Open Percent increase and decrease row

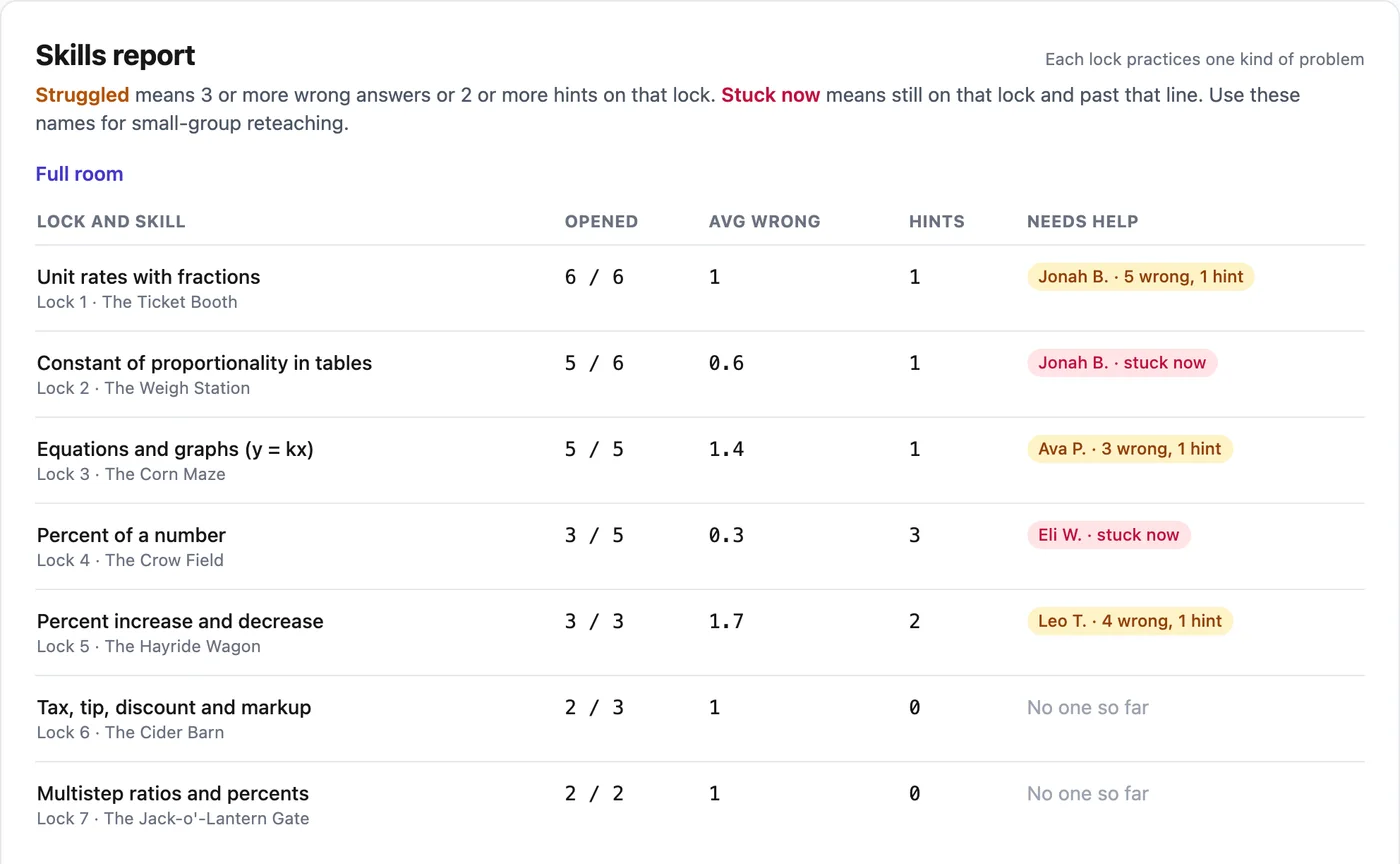click(x=700, y=632)
